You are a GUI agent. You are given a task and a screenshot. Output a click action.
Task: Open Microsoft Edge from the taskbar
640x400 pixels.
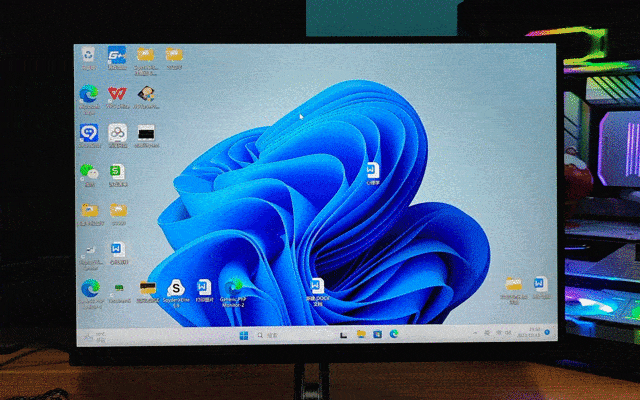[394, 334]
